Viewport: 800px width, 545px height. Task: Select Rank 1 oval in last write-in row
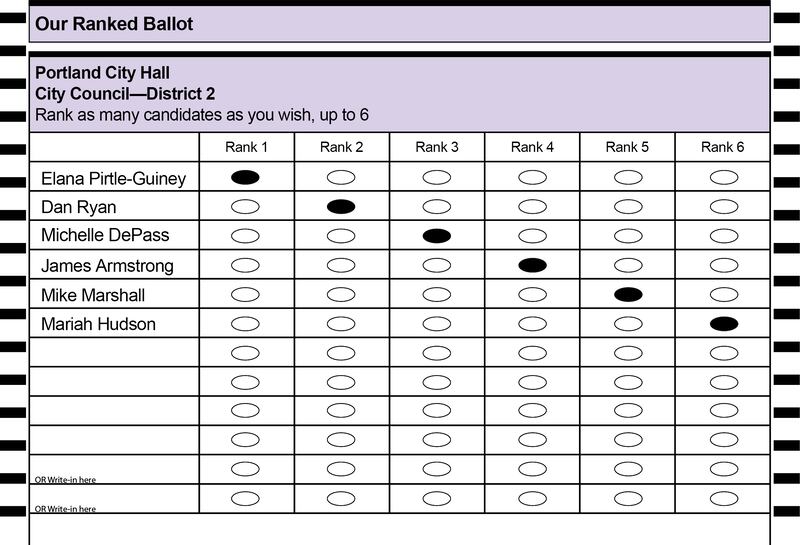pyautogui.click(x=245, y=498)
